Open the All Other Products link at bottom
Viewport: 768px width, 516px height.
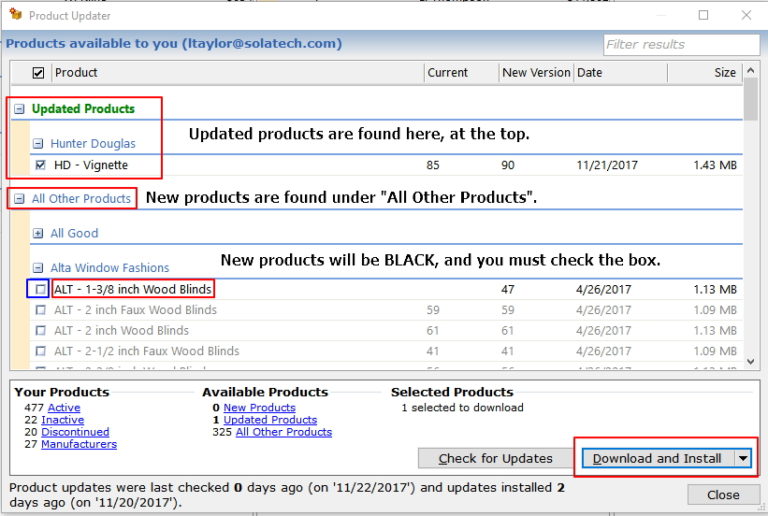click(284, 432)
